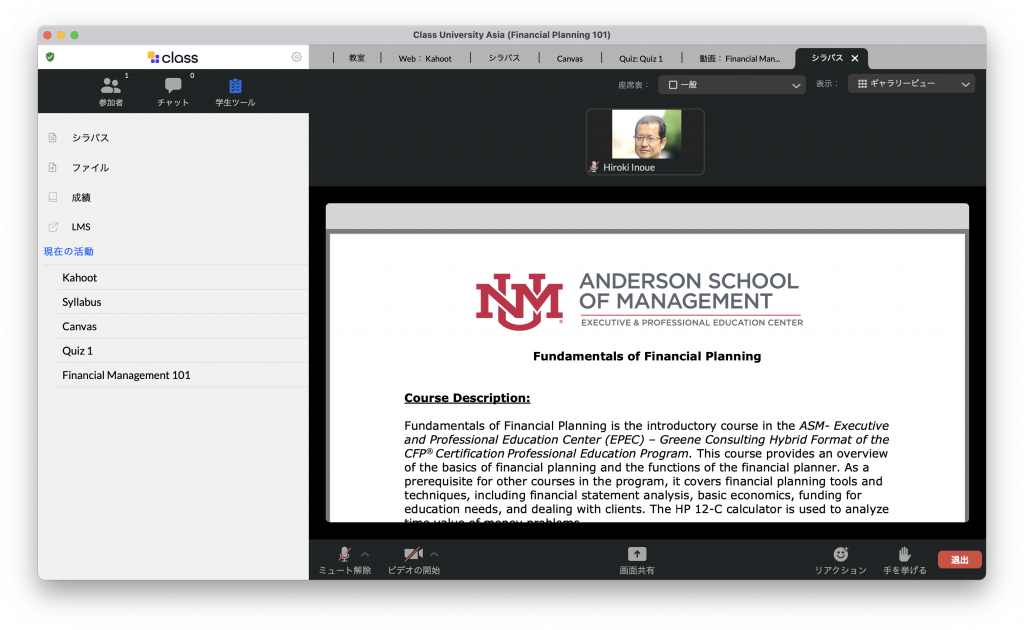The image size is (1024, 630).
Task: Switch to the first シラバス tab
Action: (x=504, y=58)
